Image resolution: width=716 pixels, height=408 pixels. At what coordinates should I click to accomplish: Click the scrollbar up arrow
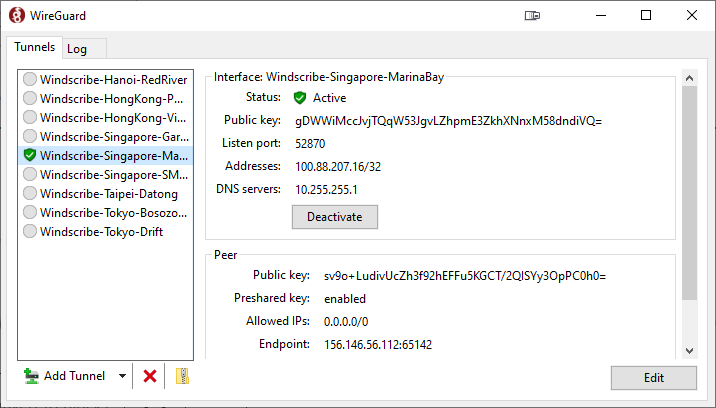[x=690, y=78]
